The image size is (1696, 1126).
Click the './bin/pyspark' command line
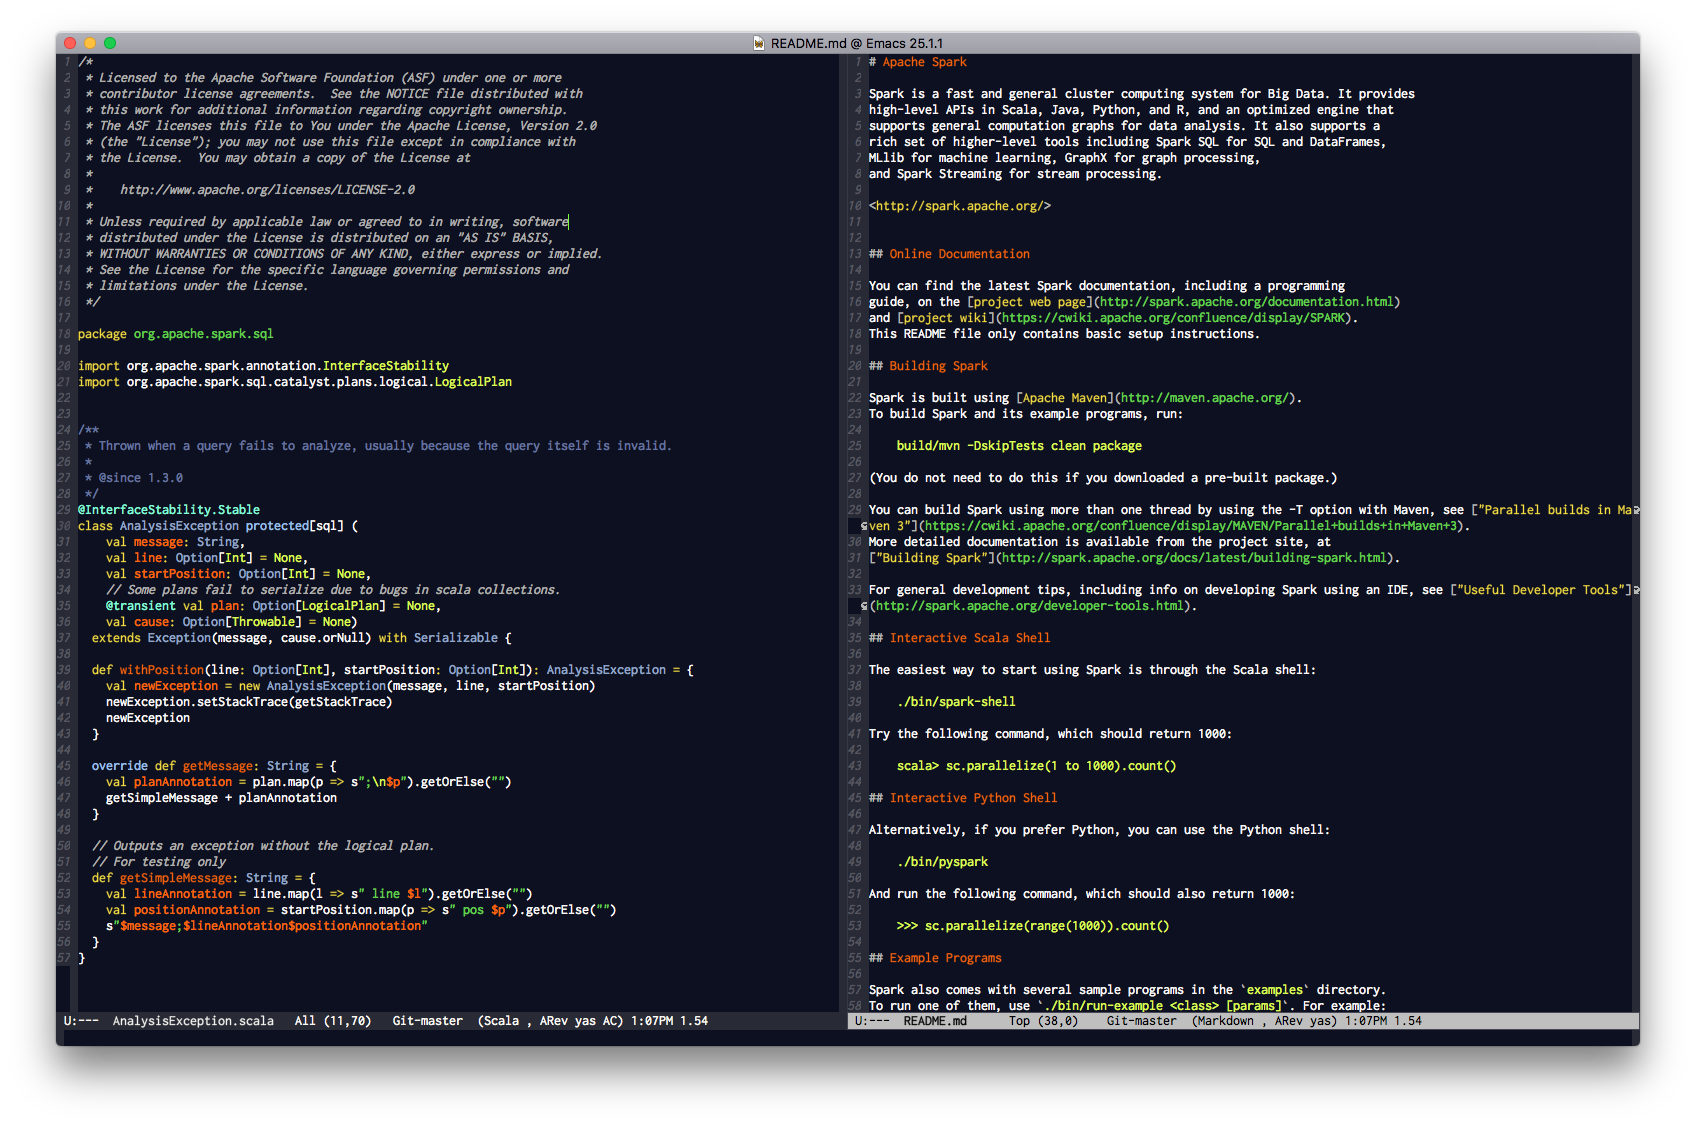click(x=942, y=862)
